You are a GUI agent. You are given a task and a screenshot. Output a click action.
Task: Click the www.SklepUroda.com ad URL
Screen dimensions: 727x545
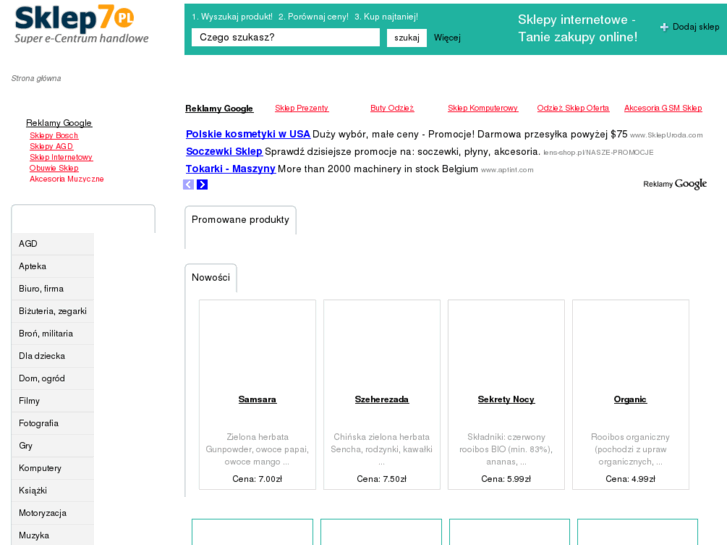tap(666, 135)
